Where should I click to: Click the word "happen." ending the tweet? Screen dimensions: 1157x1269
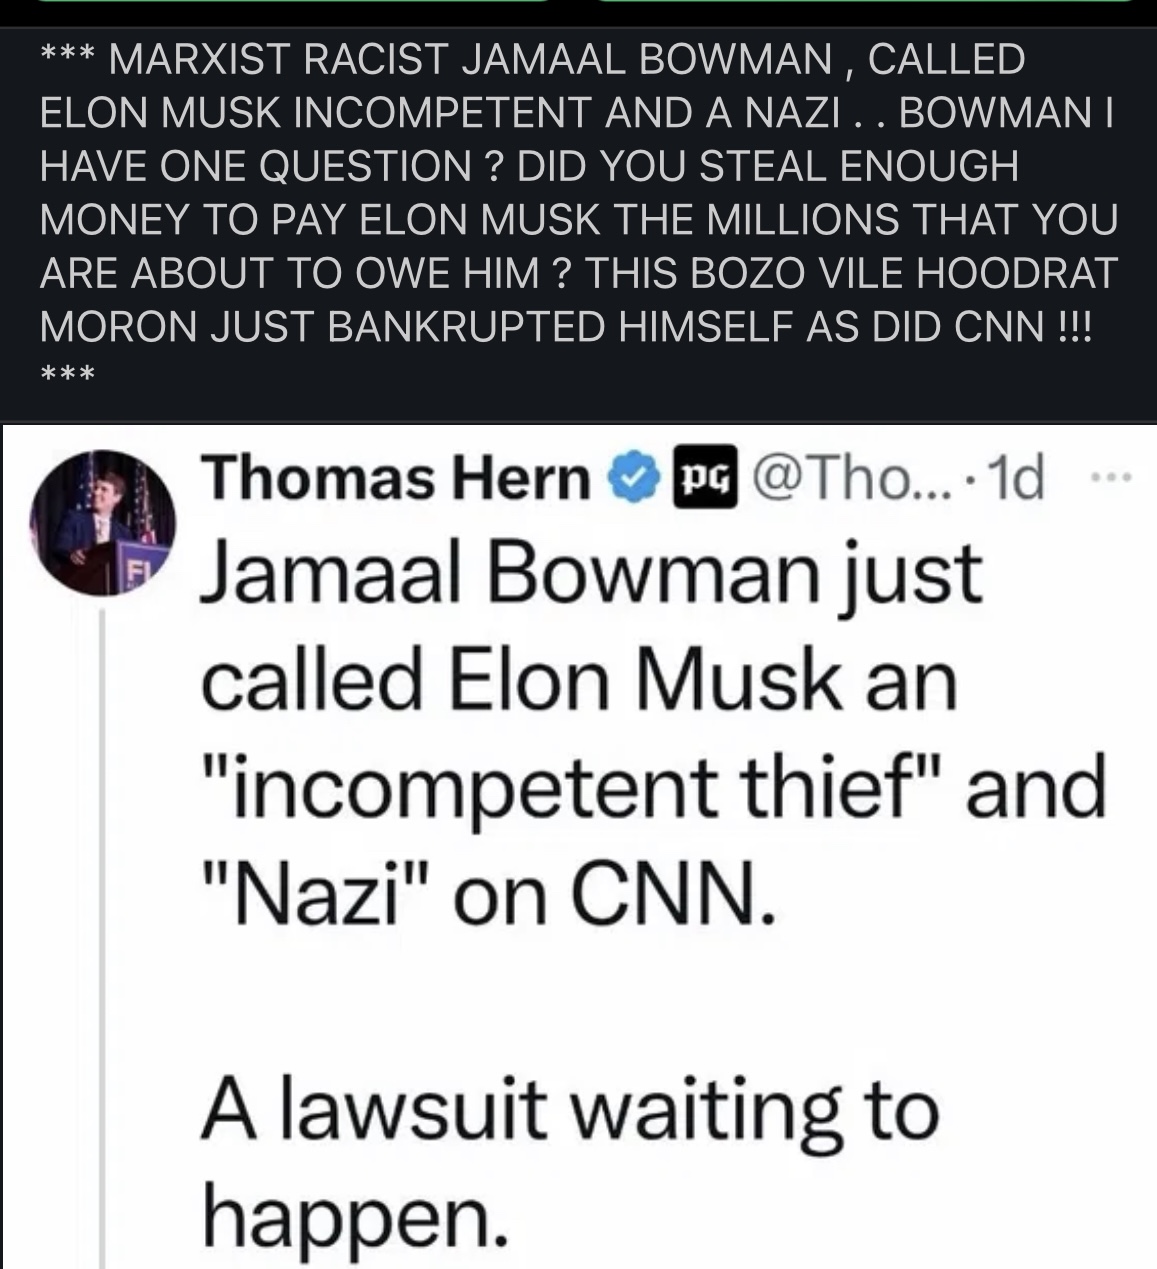352,1217
